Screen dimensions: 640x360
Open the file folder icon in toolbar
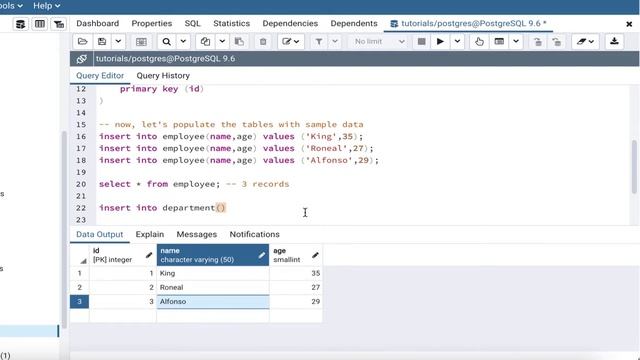[x=82, y=42]
